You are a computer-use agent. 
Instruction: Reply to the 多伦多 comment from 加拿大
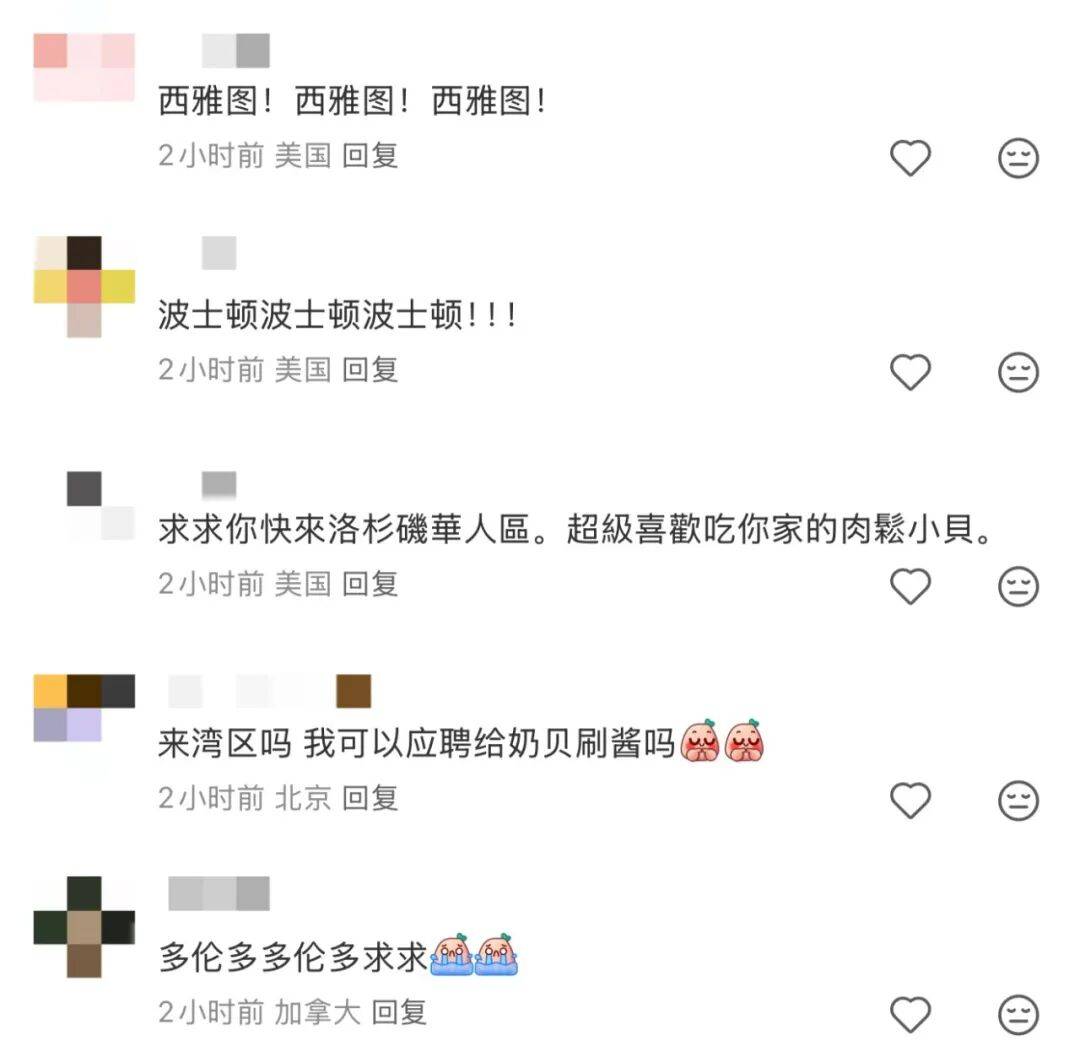[399, 1012]
